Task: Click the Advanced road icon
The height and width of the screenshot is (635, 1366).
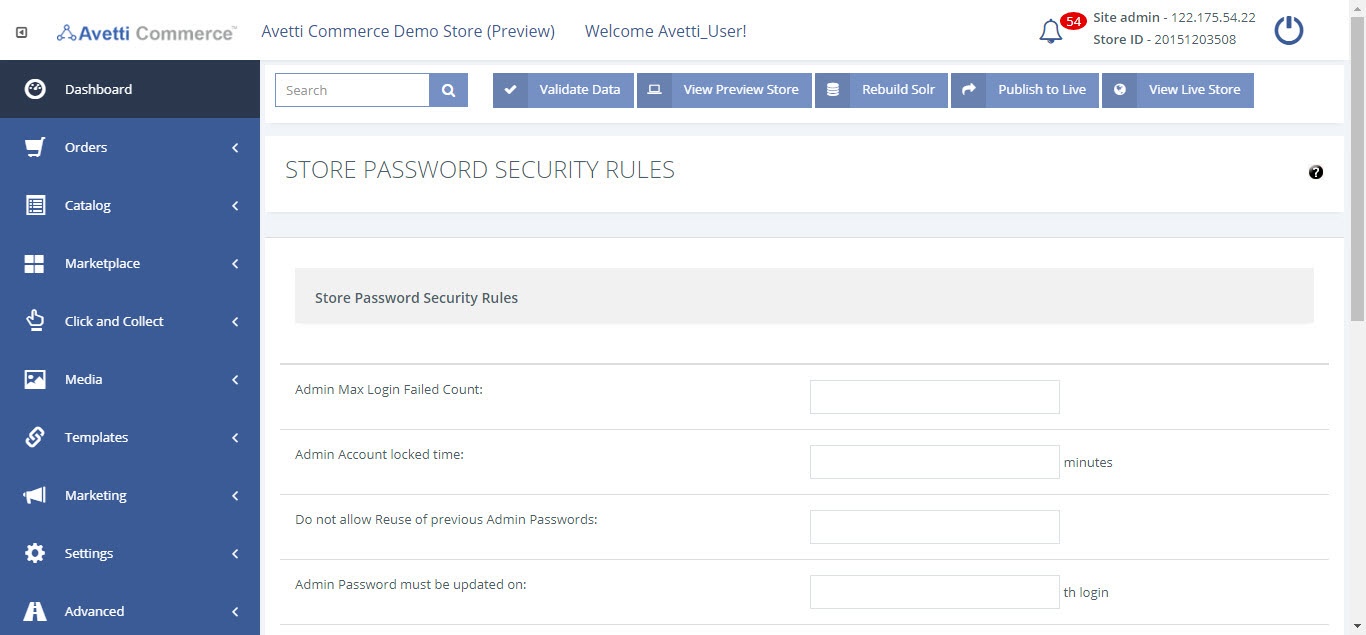Action: pos(35,611)
